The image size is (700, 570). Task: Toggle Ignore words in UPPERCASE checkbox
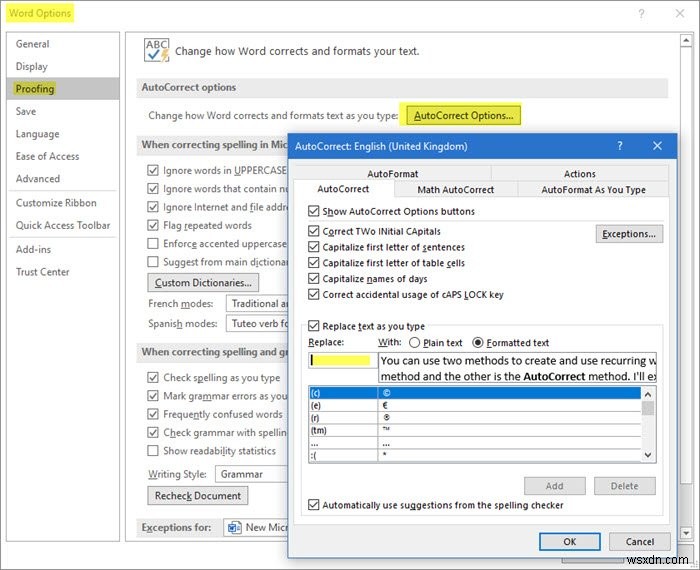coord(153,171)
